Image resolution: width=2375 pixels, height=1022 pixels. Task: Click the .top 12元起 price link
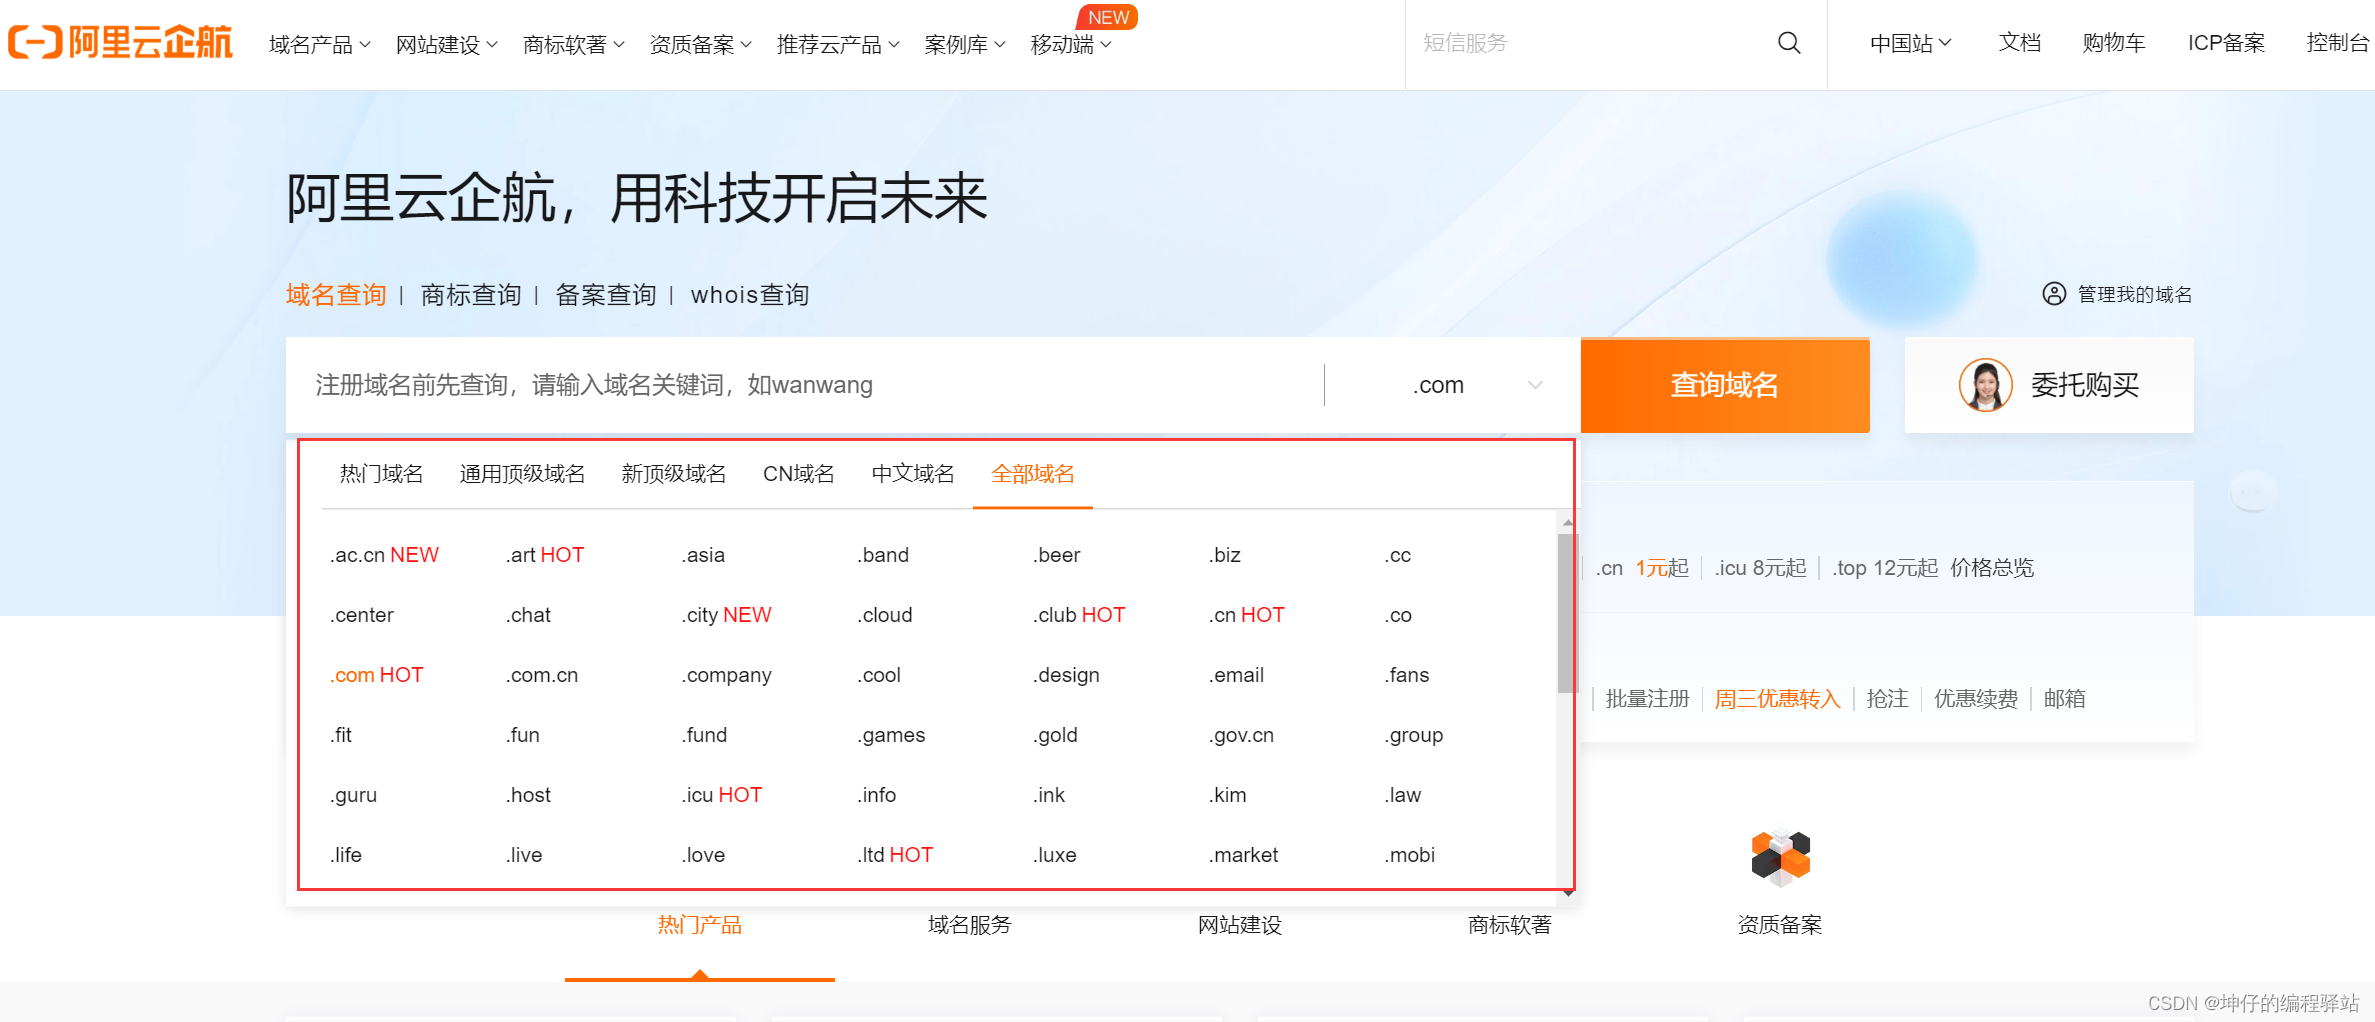click(x=1885, y=568)
